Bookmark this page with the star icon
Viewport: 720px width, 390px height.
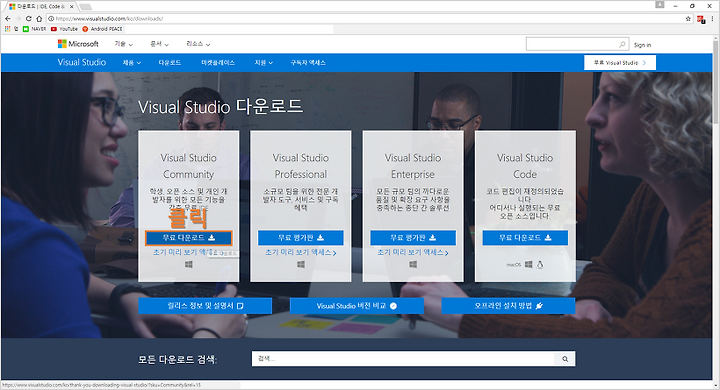tap(688, 19)
